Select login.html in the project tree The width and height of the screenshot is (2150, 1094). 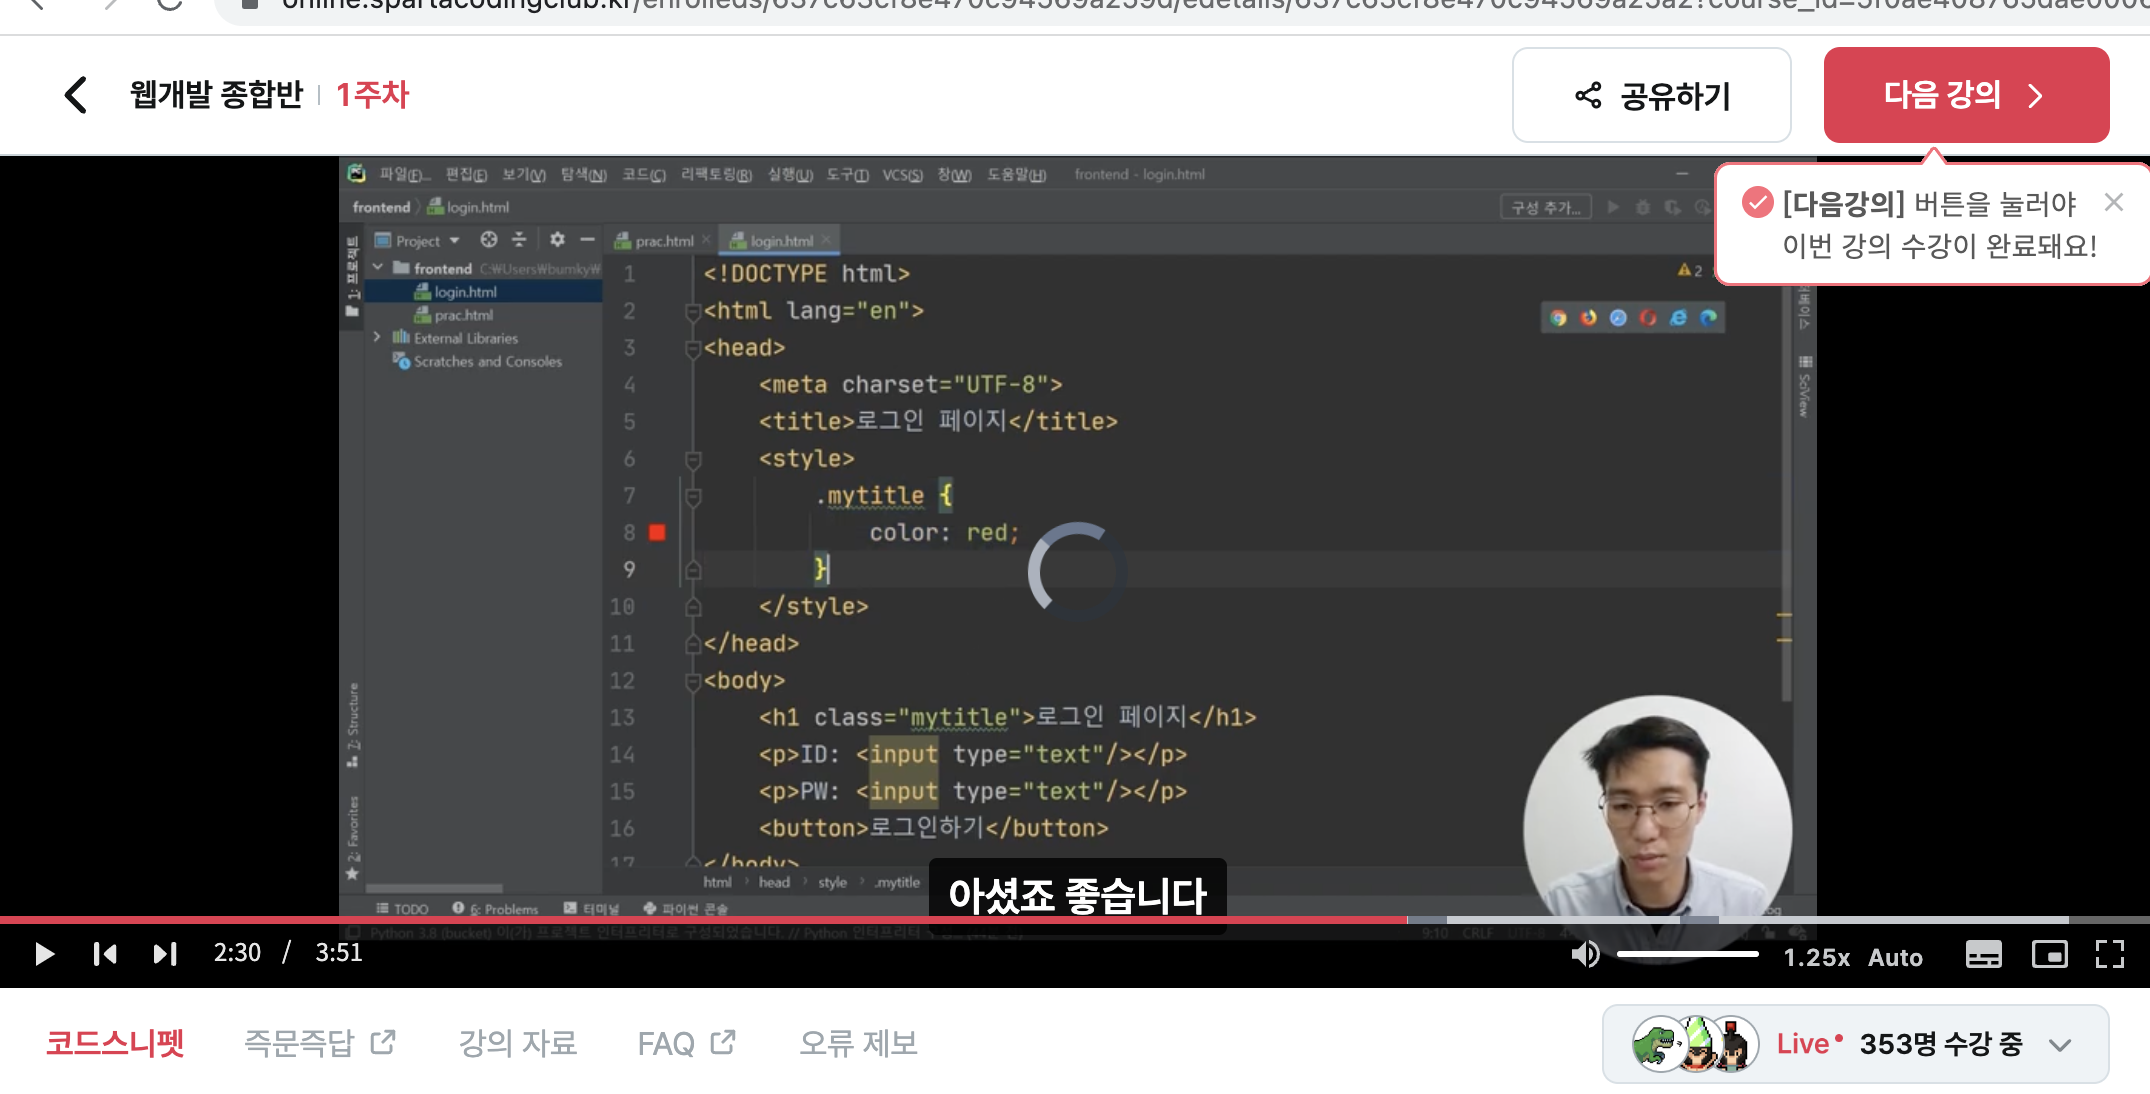tap(465, 292)
